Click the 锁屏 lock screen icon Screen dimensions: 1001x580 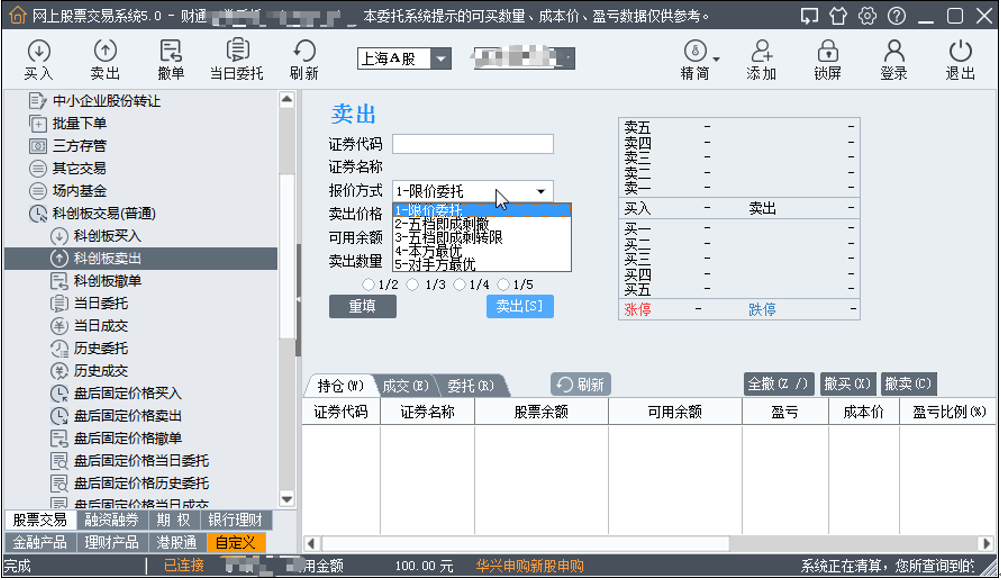click(827, 52)
